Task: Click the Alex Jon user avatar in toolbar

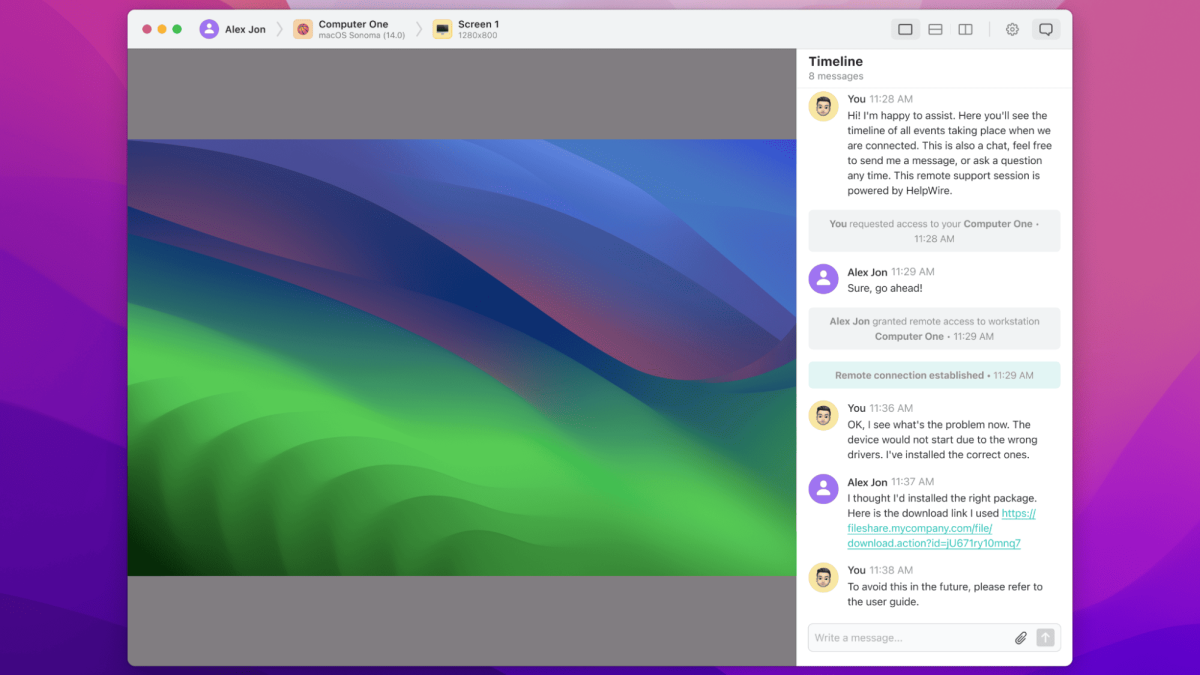Action: click(209, 29)
